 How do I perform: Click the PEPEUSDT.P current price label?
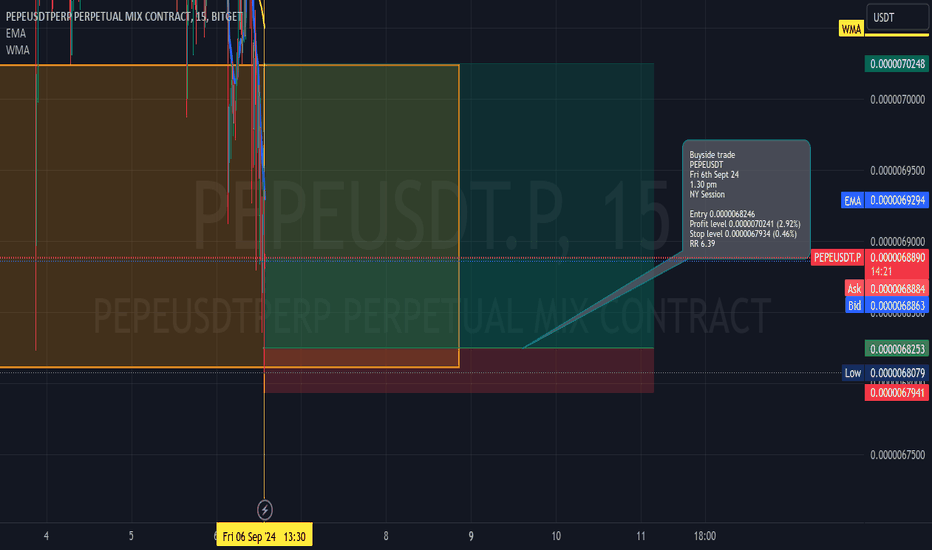pos(837,257)
